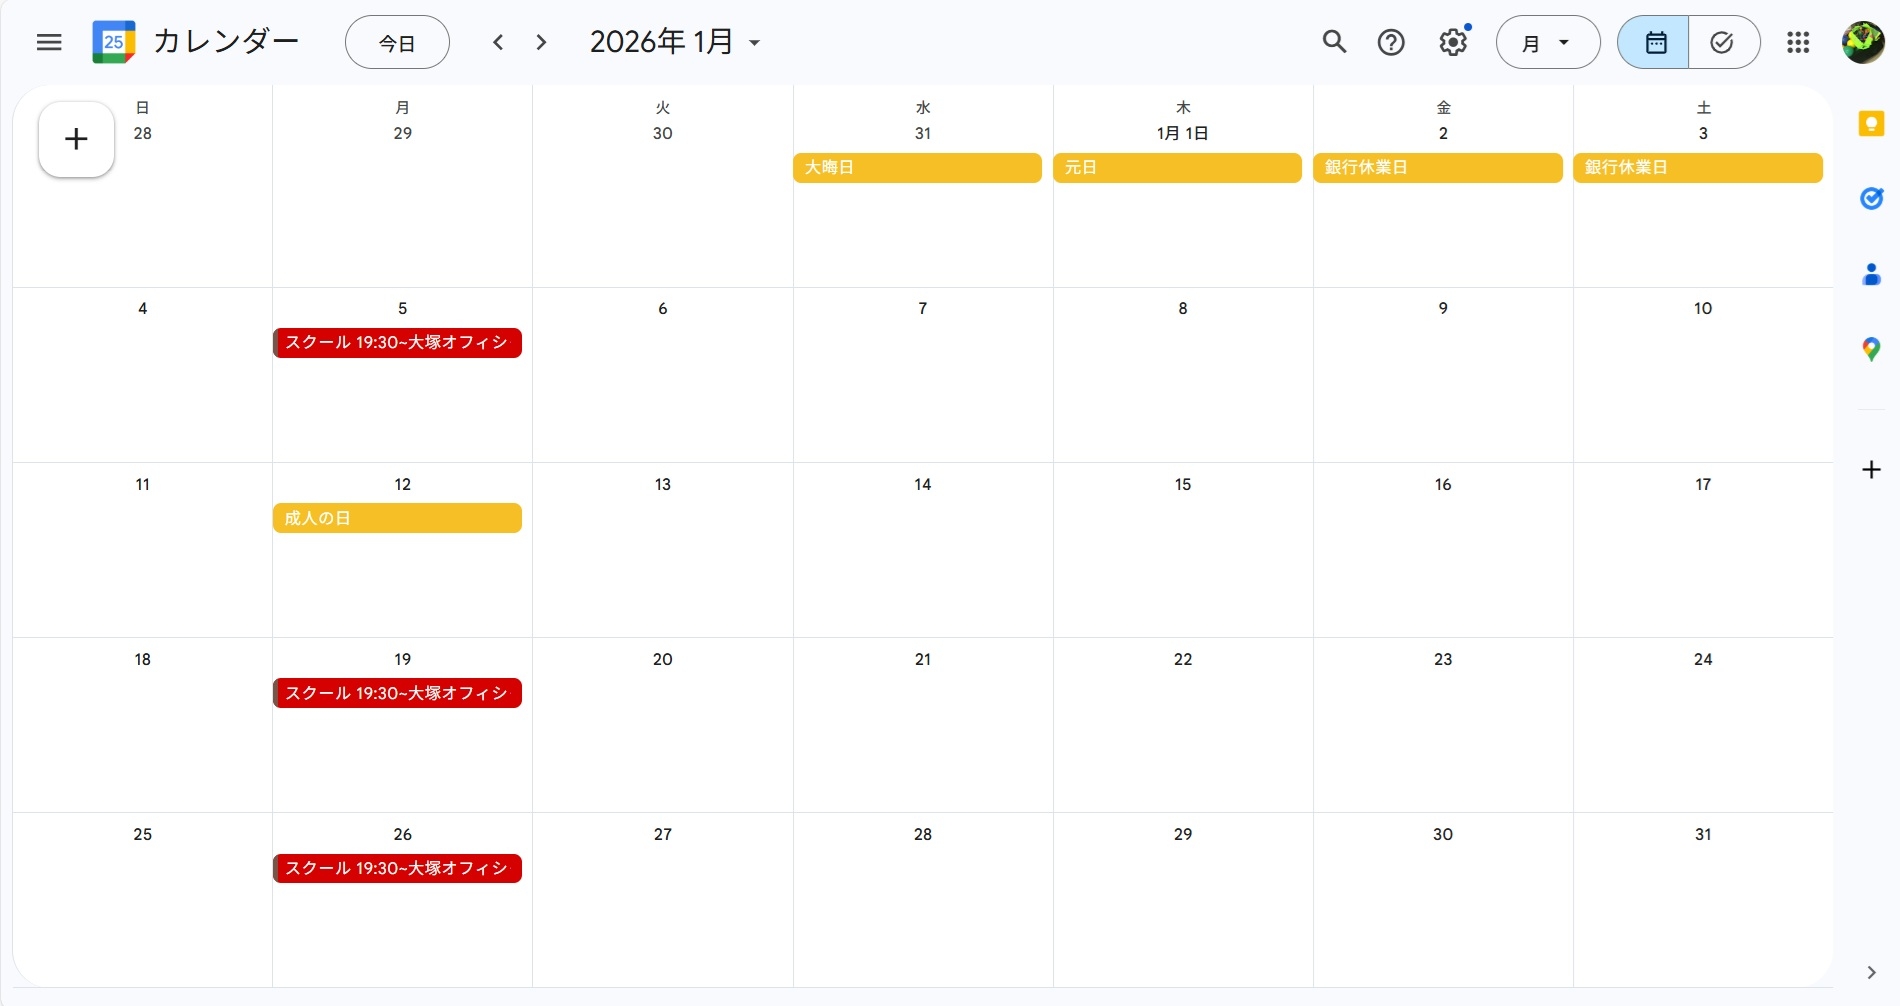The image size is (1900, 1006).
Task: Open the settings gear menu
Action: (x=1453, y=42)
